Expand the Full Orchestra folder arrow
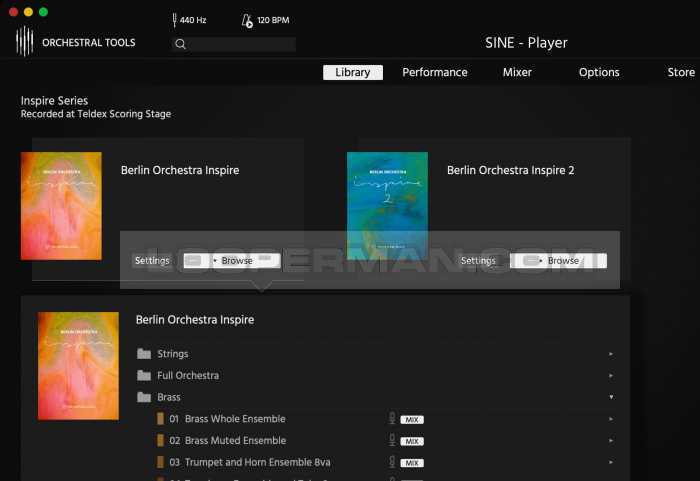 611,376
